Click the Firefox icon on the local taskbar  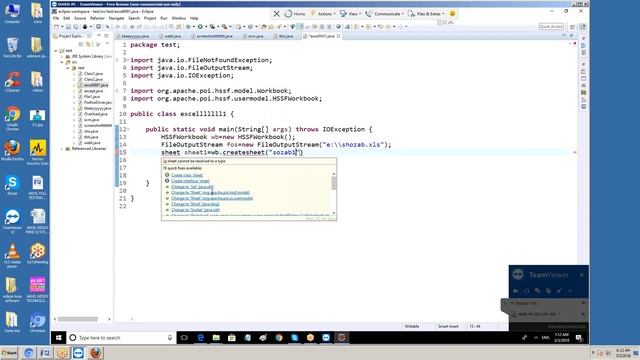click(x=96, y=353)
